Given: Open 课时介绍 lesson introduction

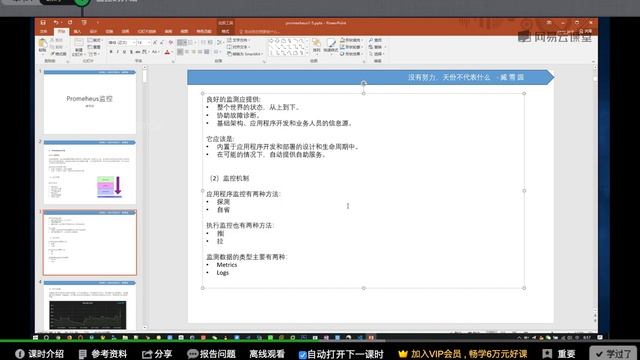Looking at the screenshot, I should 40,354.
